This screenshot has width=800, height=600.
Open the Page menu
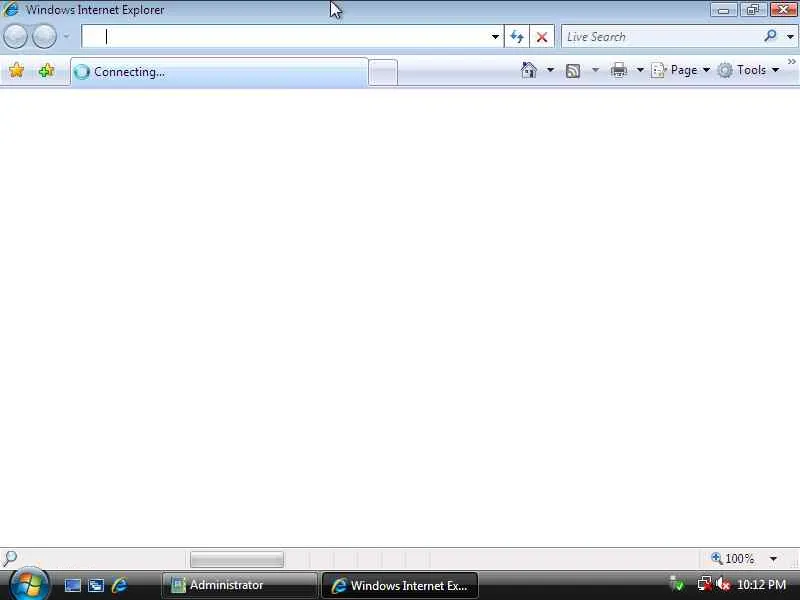(x=681, y=70)
